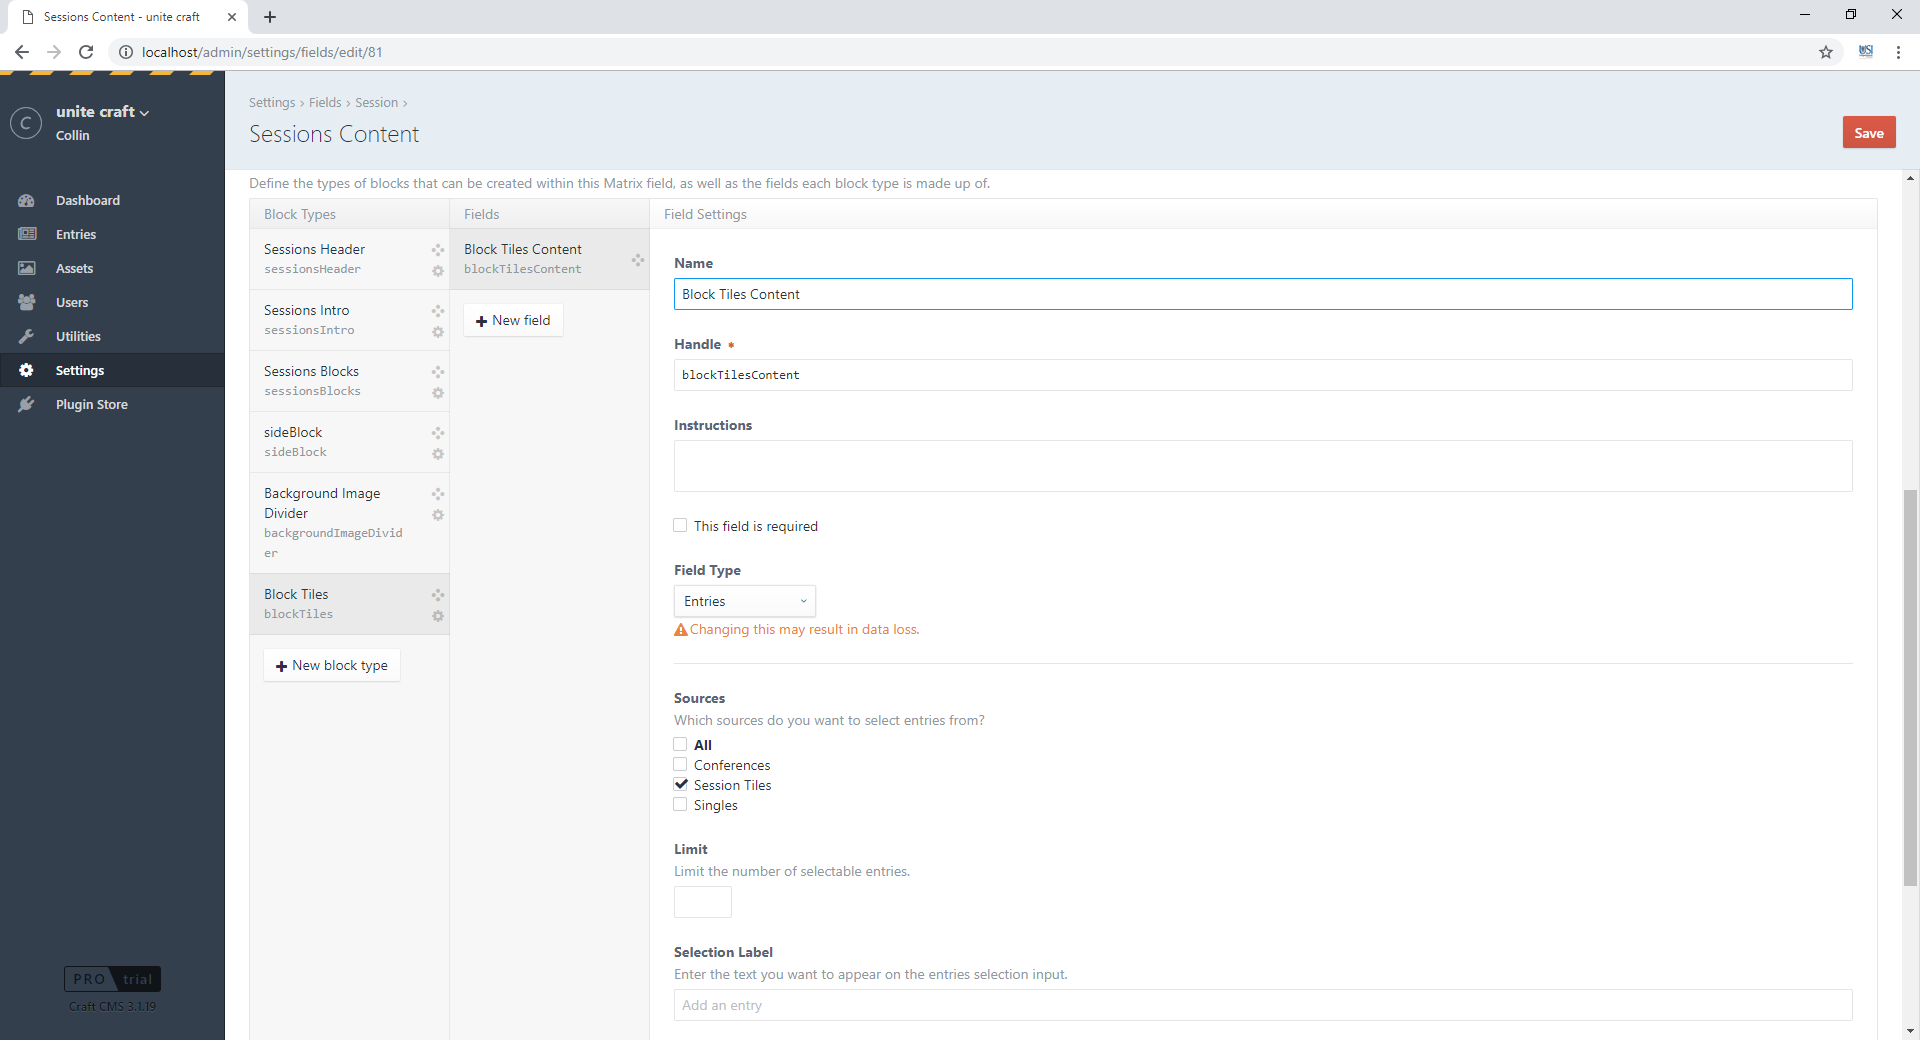Click the Users group icon
This screenshot has height=1040, width=1920.
click(26, 302)
